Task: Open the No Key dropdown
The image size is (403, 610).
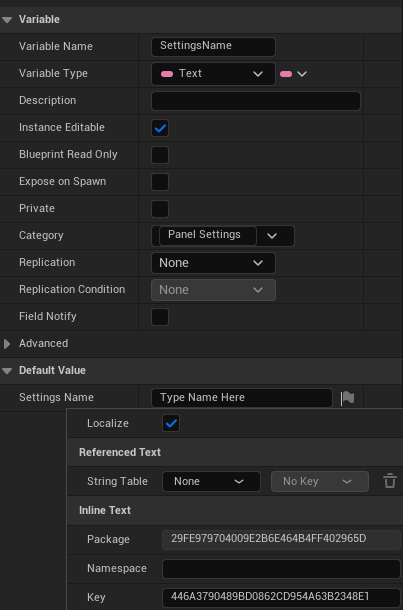Action: pyautogui.click(x=320, y=482)
